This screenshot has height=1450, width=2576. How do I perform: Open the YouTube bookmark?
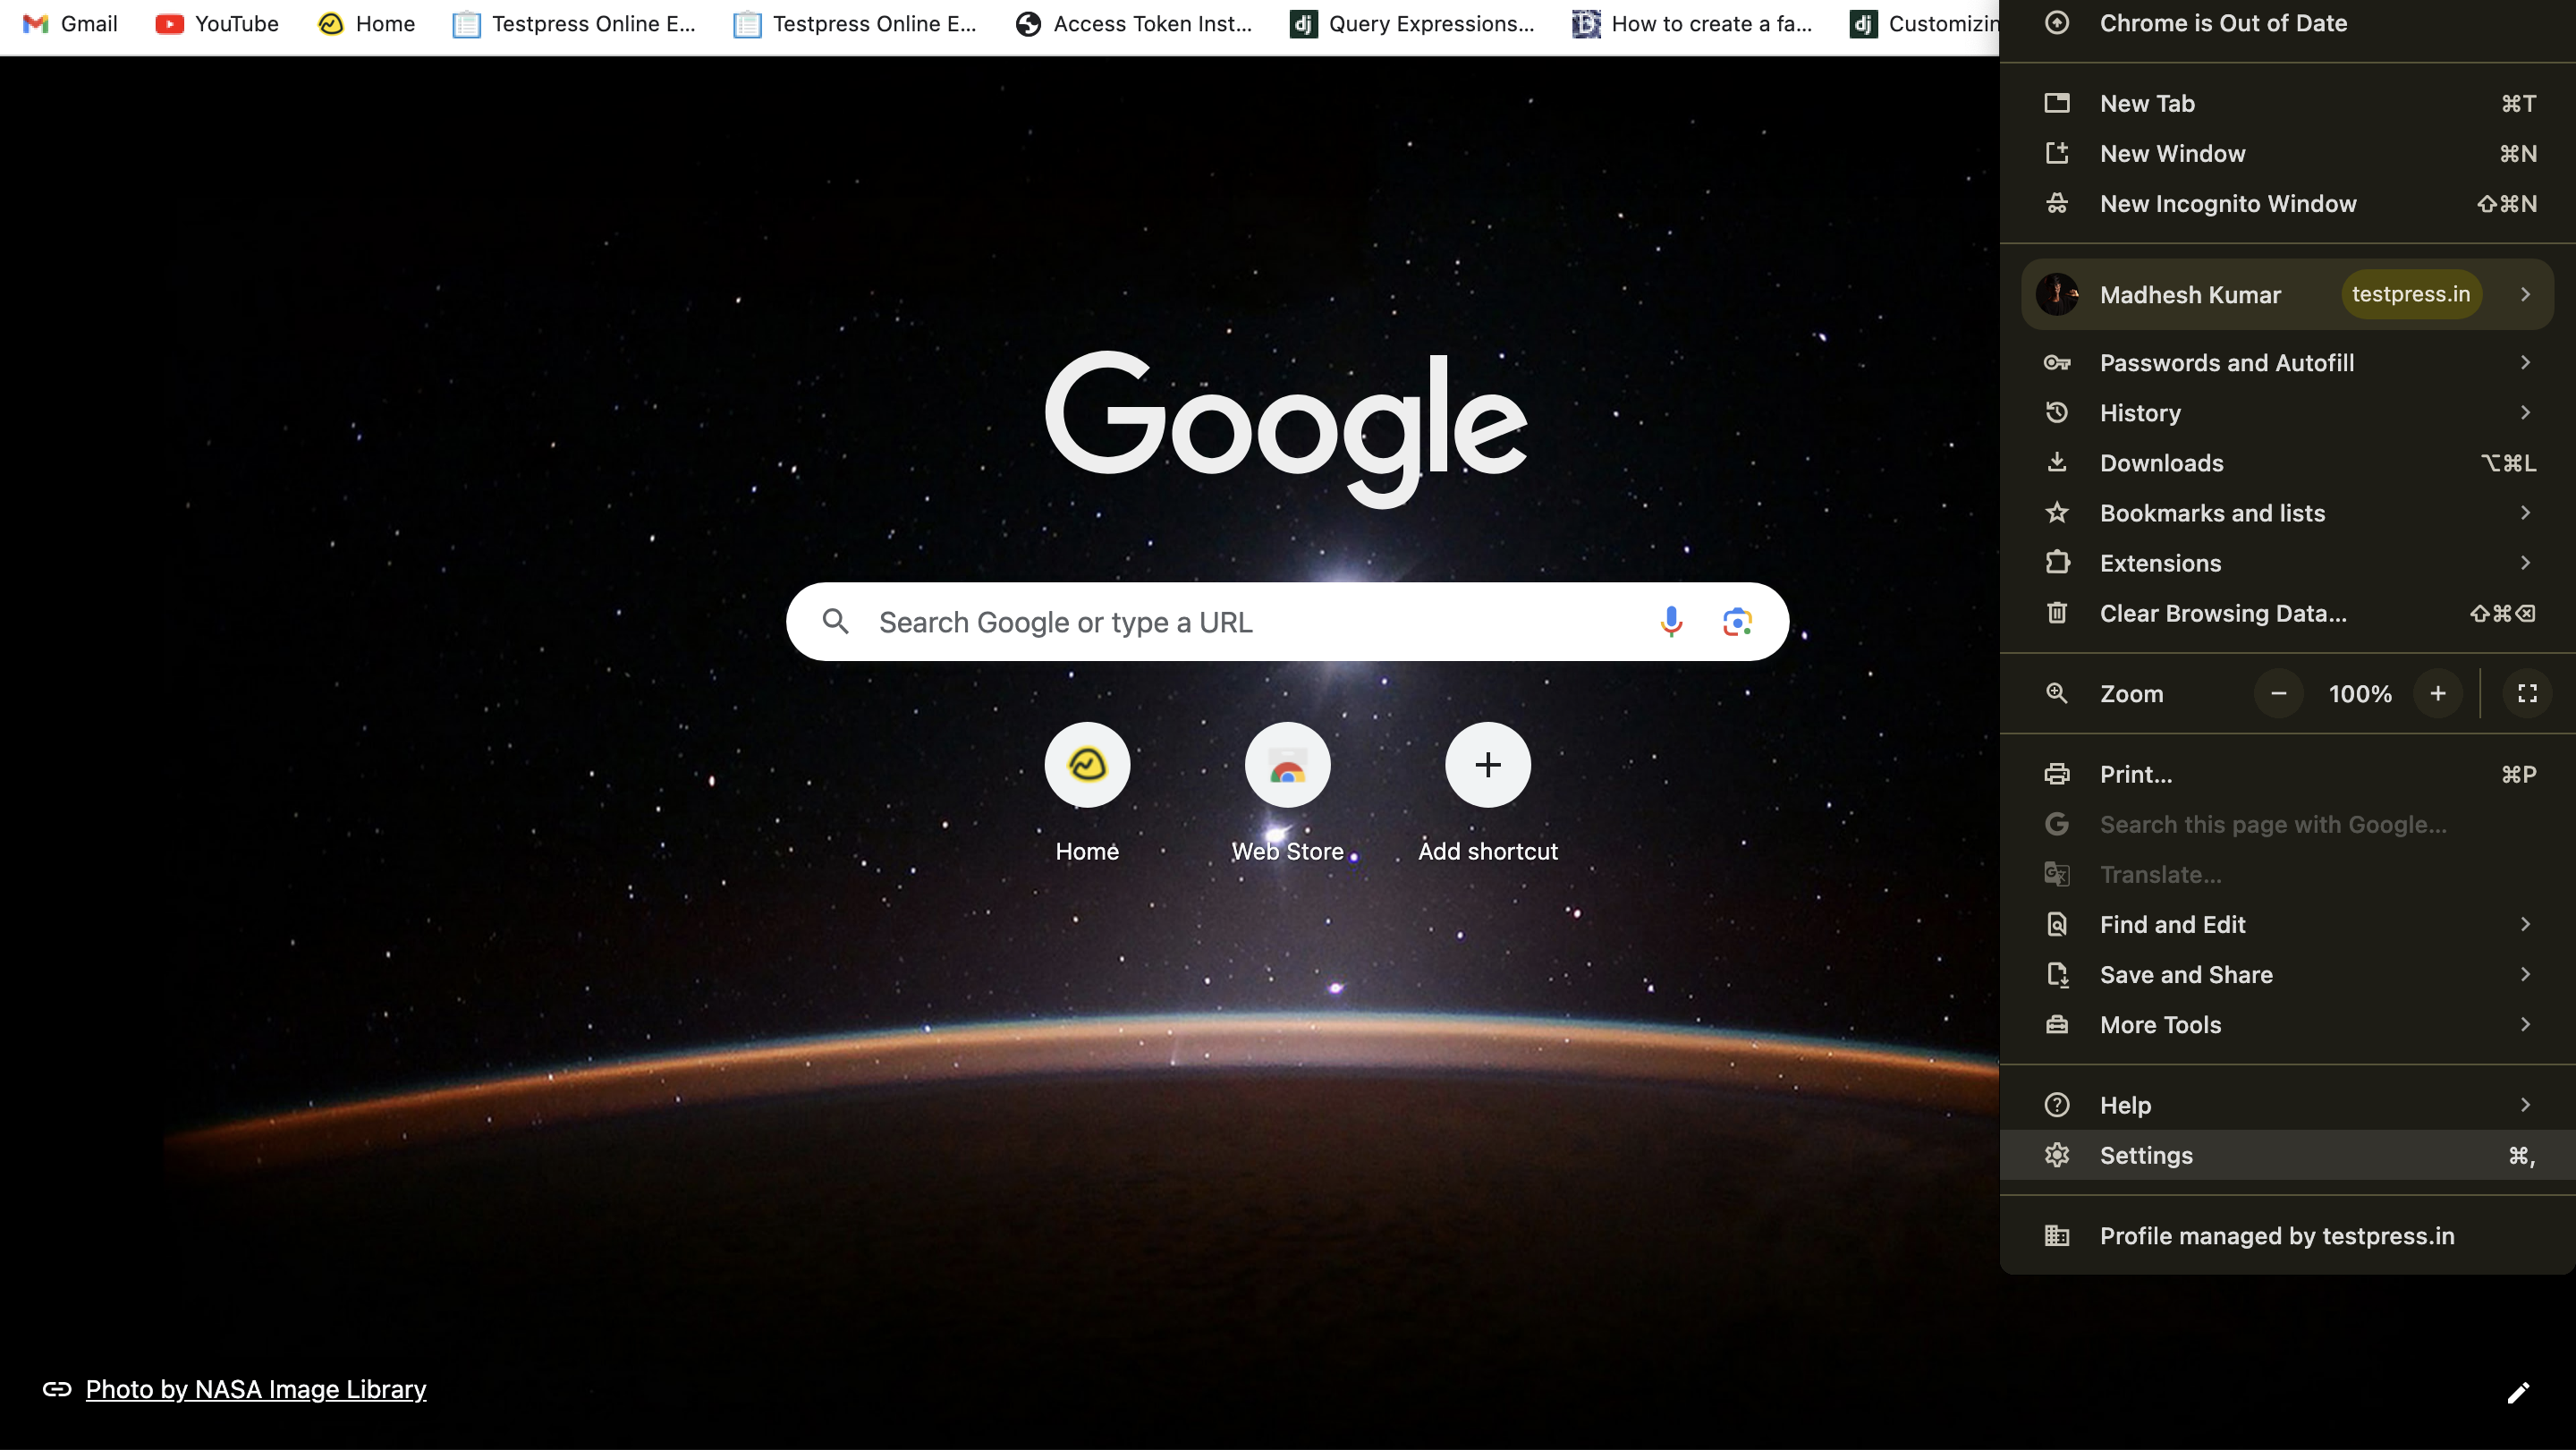pos(217,24)
